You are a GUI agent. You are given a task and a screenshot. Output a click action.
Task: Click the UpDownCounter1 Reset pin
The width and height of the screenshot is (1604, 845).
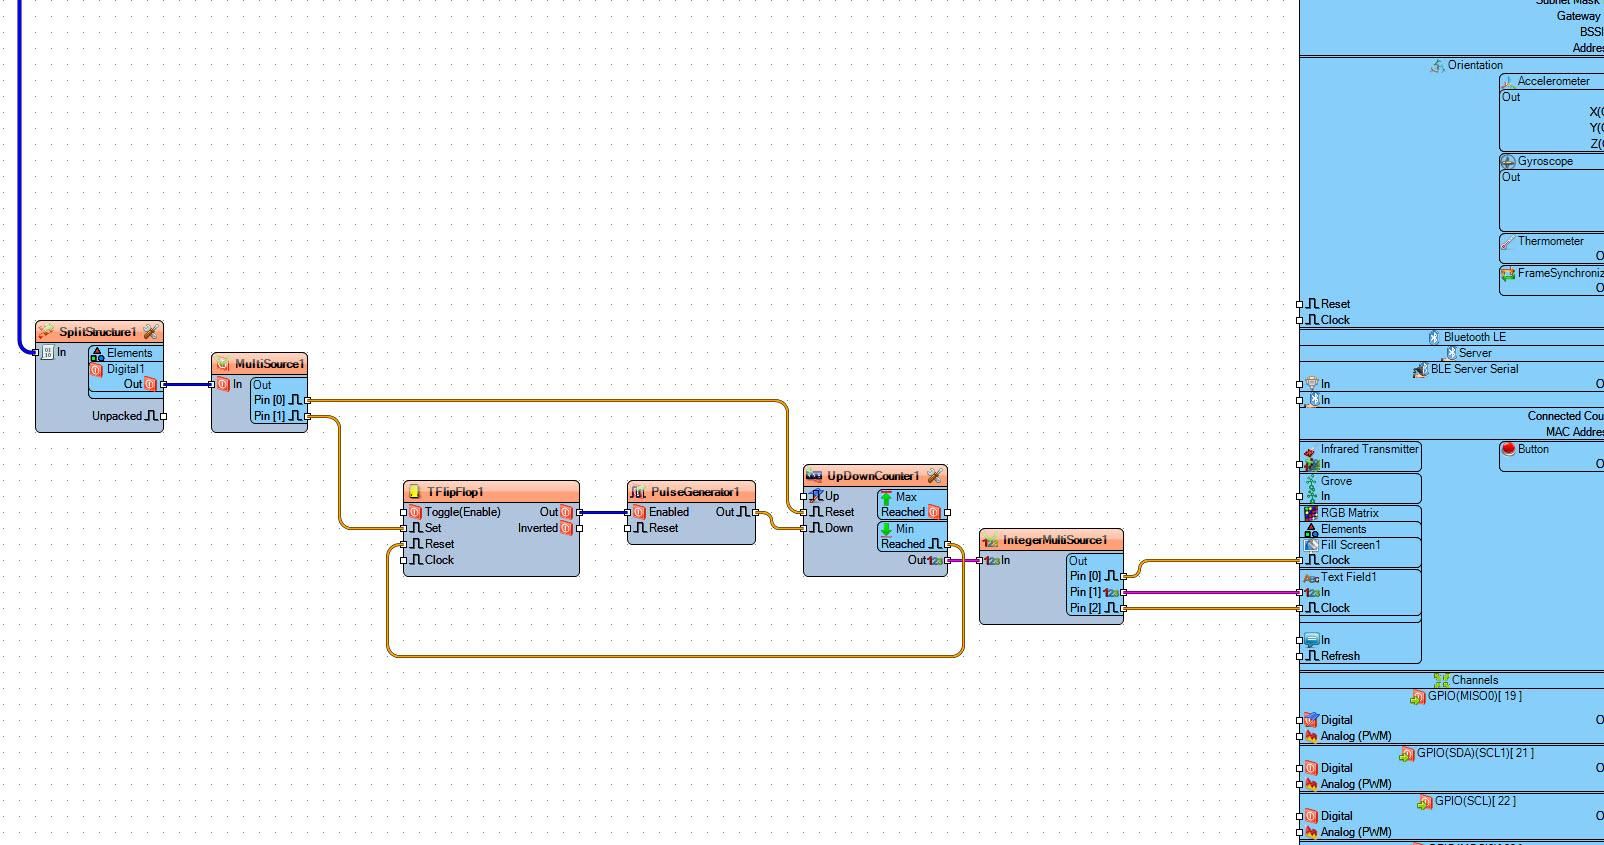coord(804,512)
